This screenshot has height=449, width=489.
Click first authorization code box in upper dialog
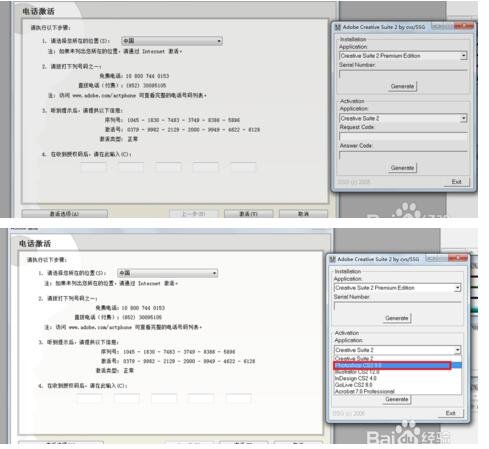93,167
